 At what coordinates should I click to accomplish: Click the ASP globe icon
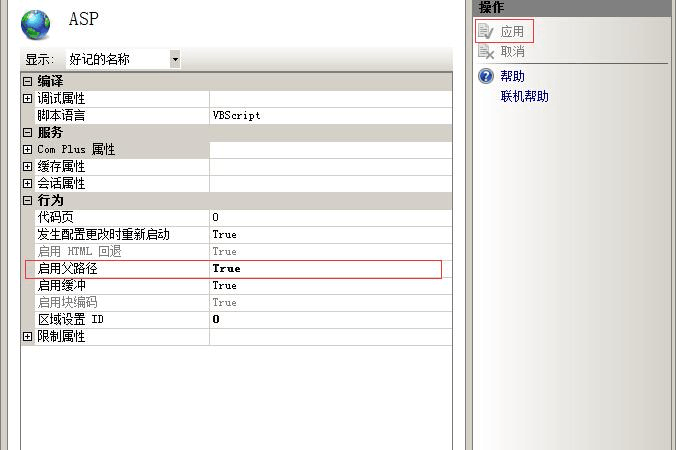point(35,21)
